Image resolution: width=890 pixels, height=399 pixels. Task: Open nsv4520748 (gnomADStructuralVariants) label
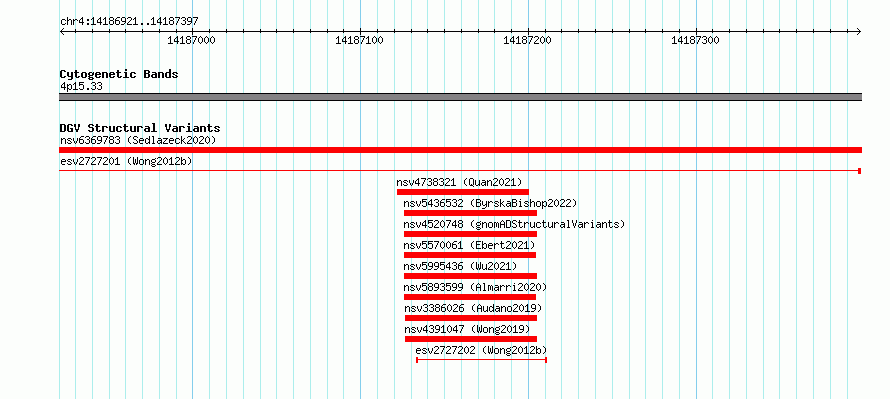click(514, 224)
